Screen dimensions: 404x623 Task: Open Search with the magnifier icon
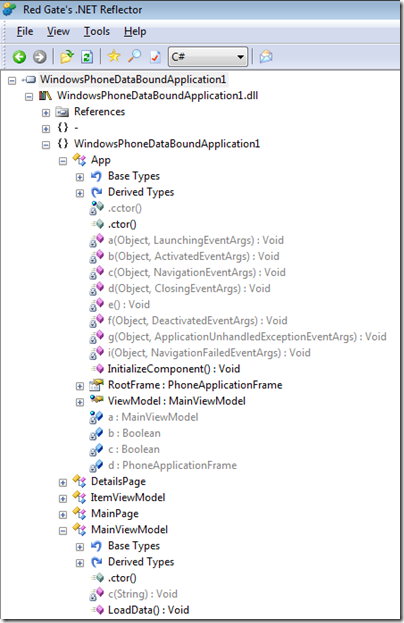[x=134, y=56]
